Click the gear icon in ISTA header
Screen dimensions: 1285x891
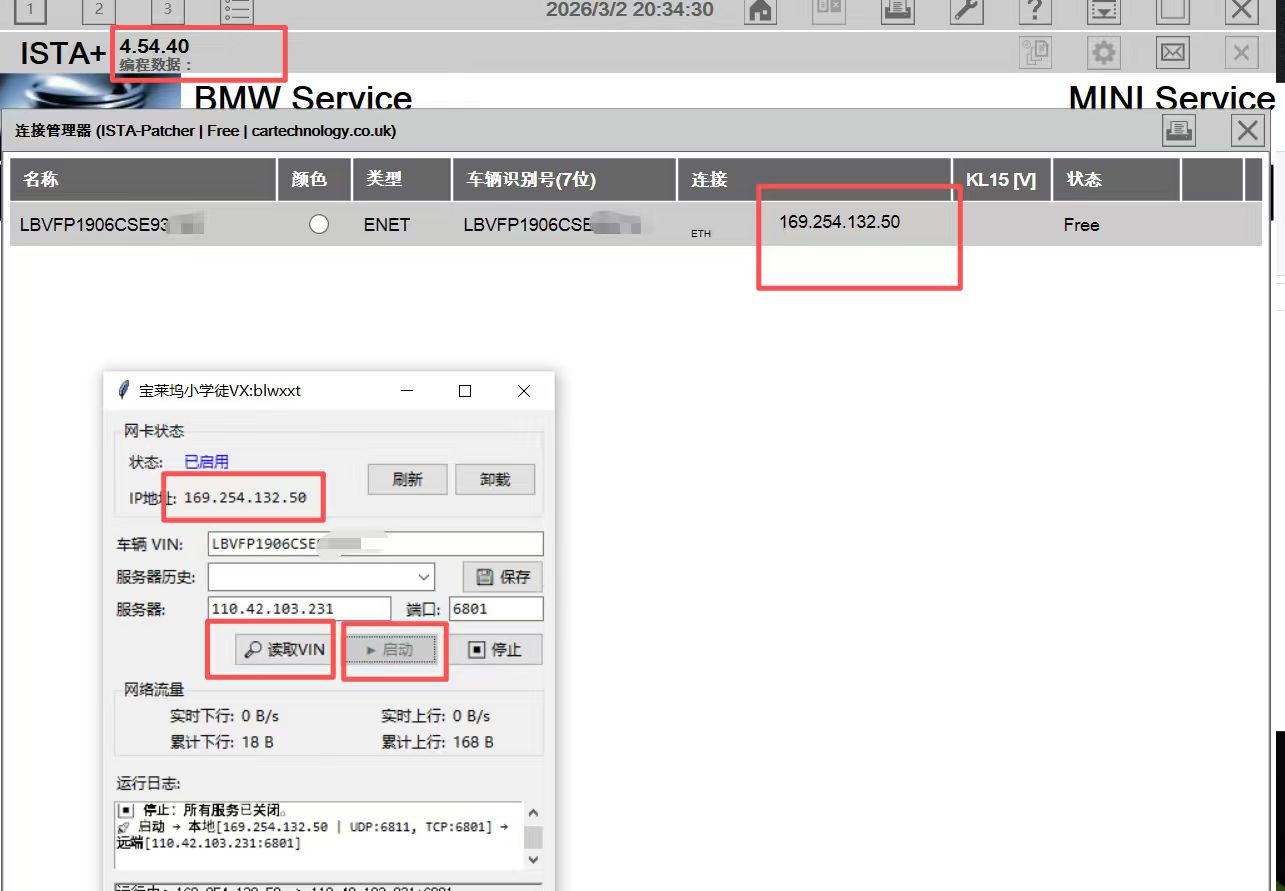point(1103,52)
